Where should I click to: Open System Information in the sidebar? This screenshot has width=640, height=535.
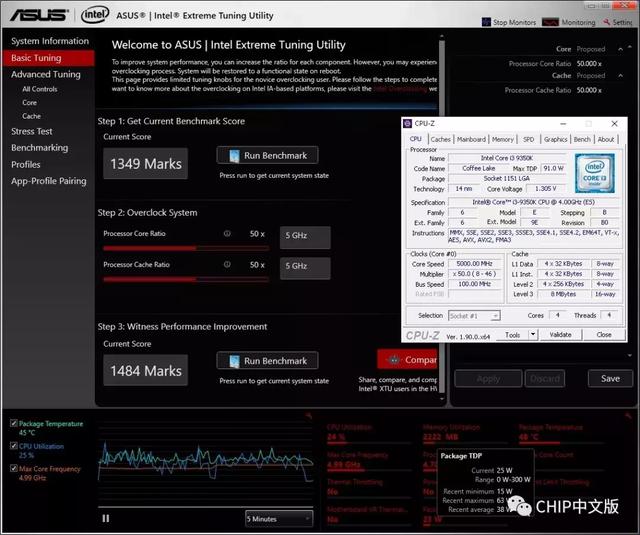(x=50, y=41)
